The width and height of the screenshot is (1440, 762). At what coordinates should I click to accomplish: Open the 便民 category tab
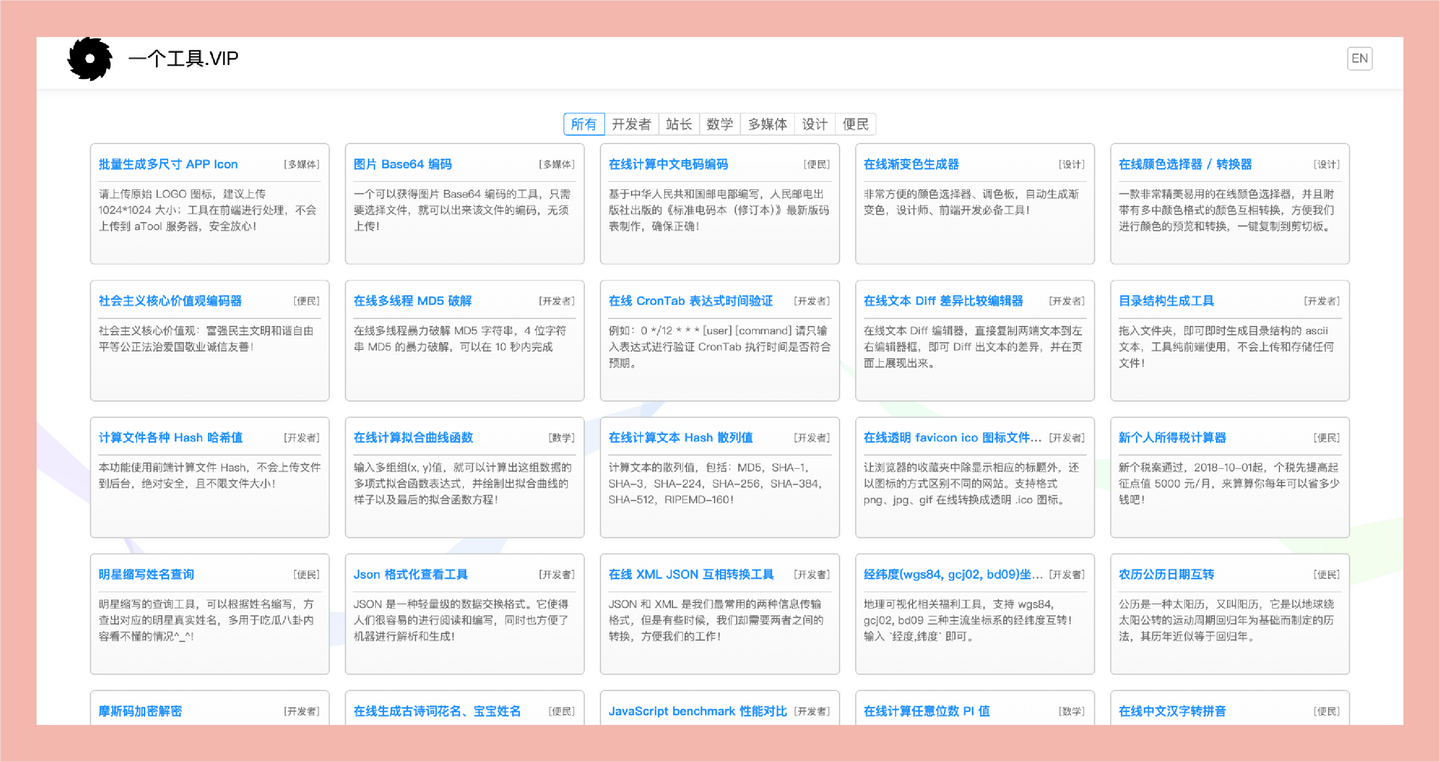tap(857, 123)
